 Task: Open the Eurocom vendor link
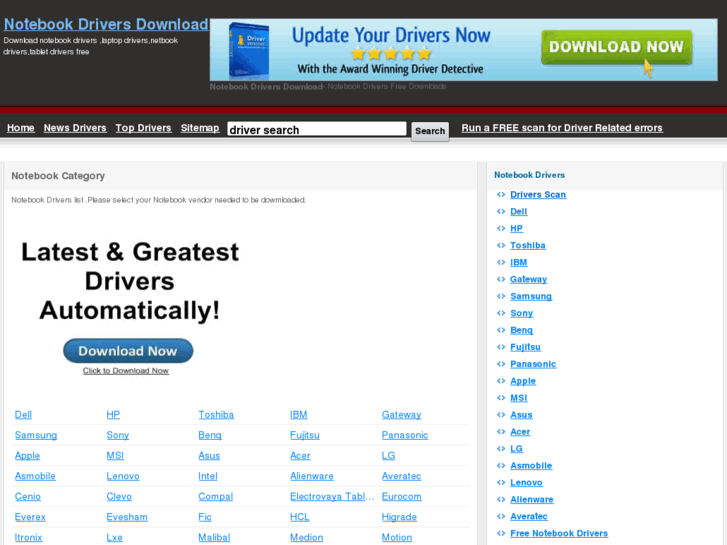pyautogui.click(x=402, y=496)
